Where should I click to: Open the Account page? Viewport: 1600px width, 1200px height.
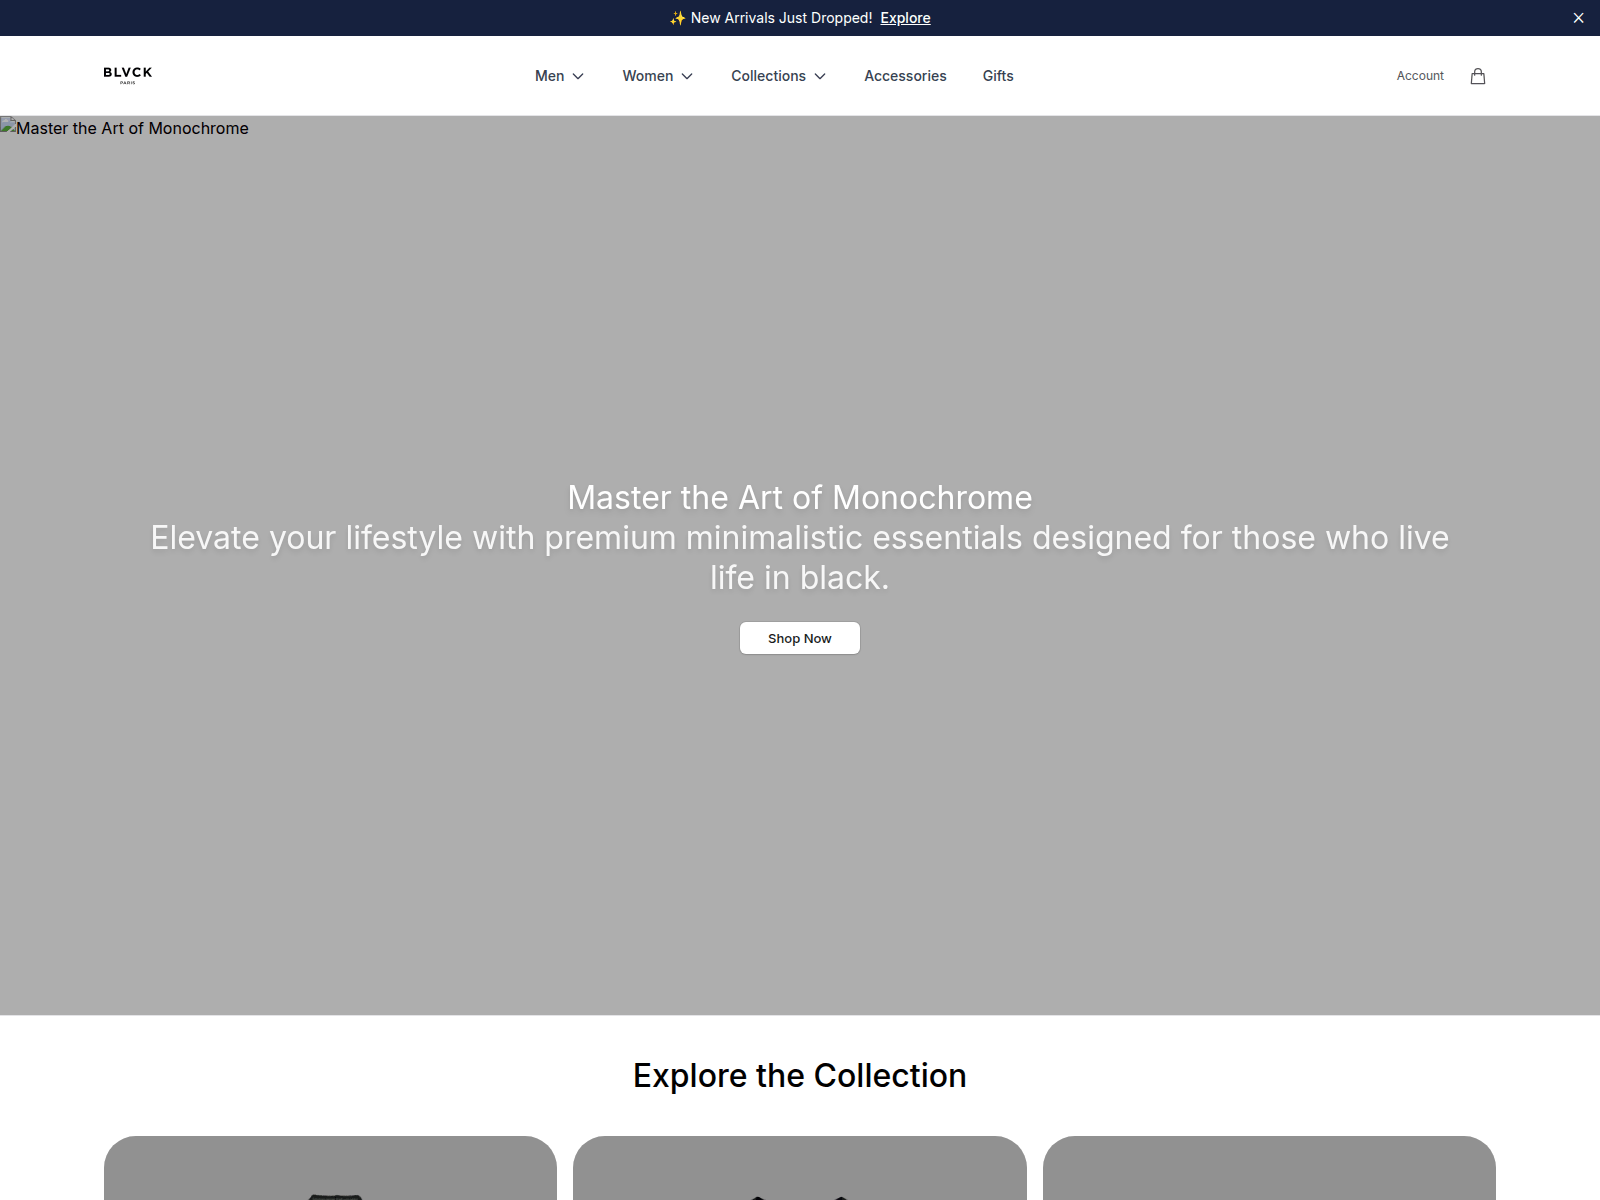pyautogui.click(x=1420, y=76)
